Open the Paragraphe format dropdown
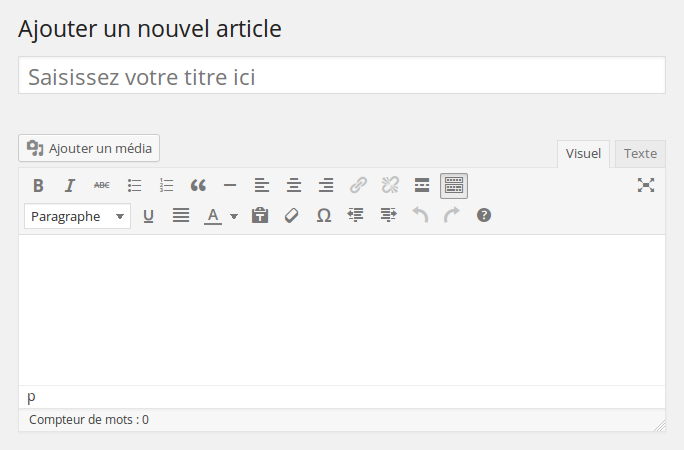The width and height of the screenshot is (684, 450). 77,216
